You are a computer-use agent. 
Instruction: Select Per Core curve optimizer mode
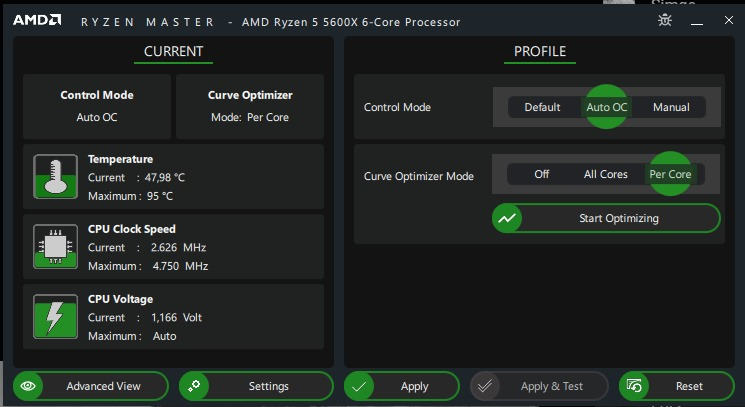click(x=670, y=174)
